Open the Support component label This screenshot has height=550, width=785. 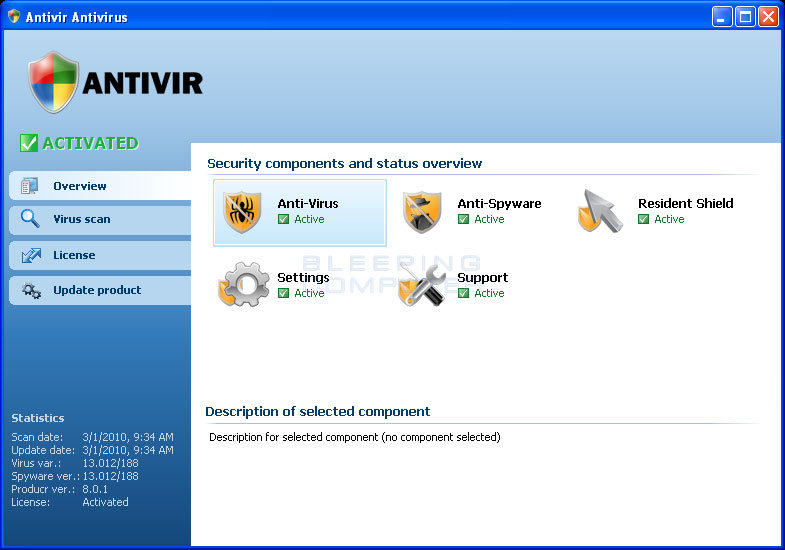483,278
